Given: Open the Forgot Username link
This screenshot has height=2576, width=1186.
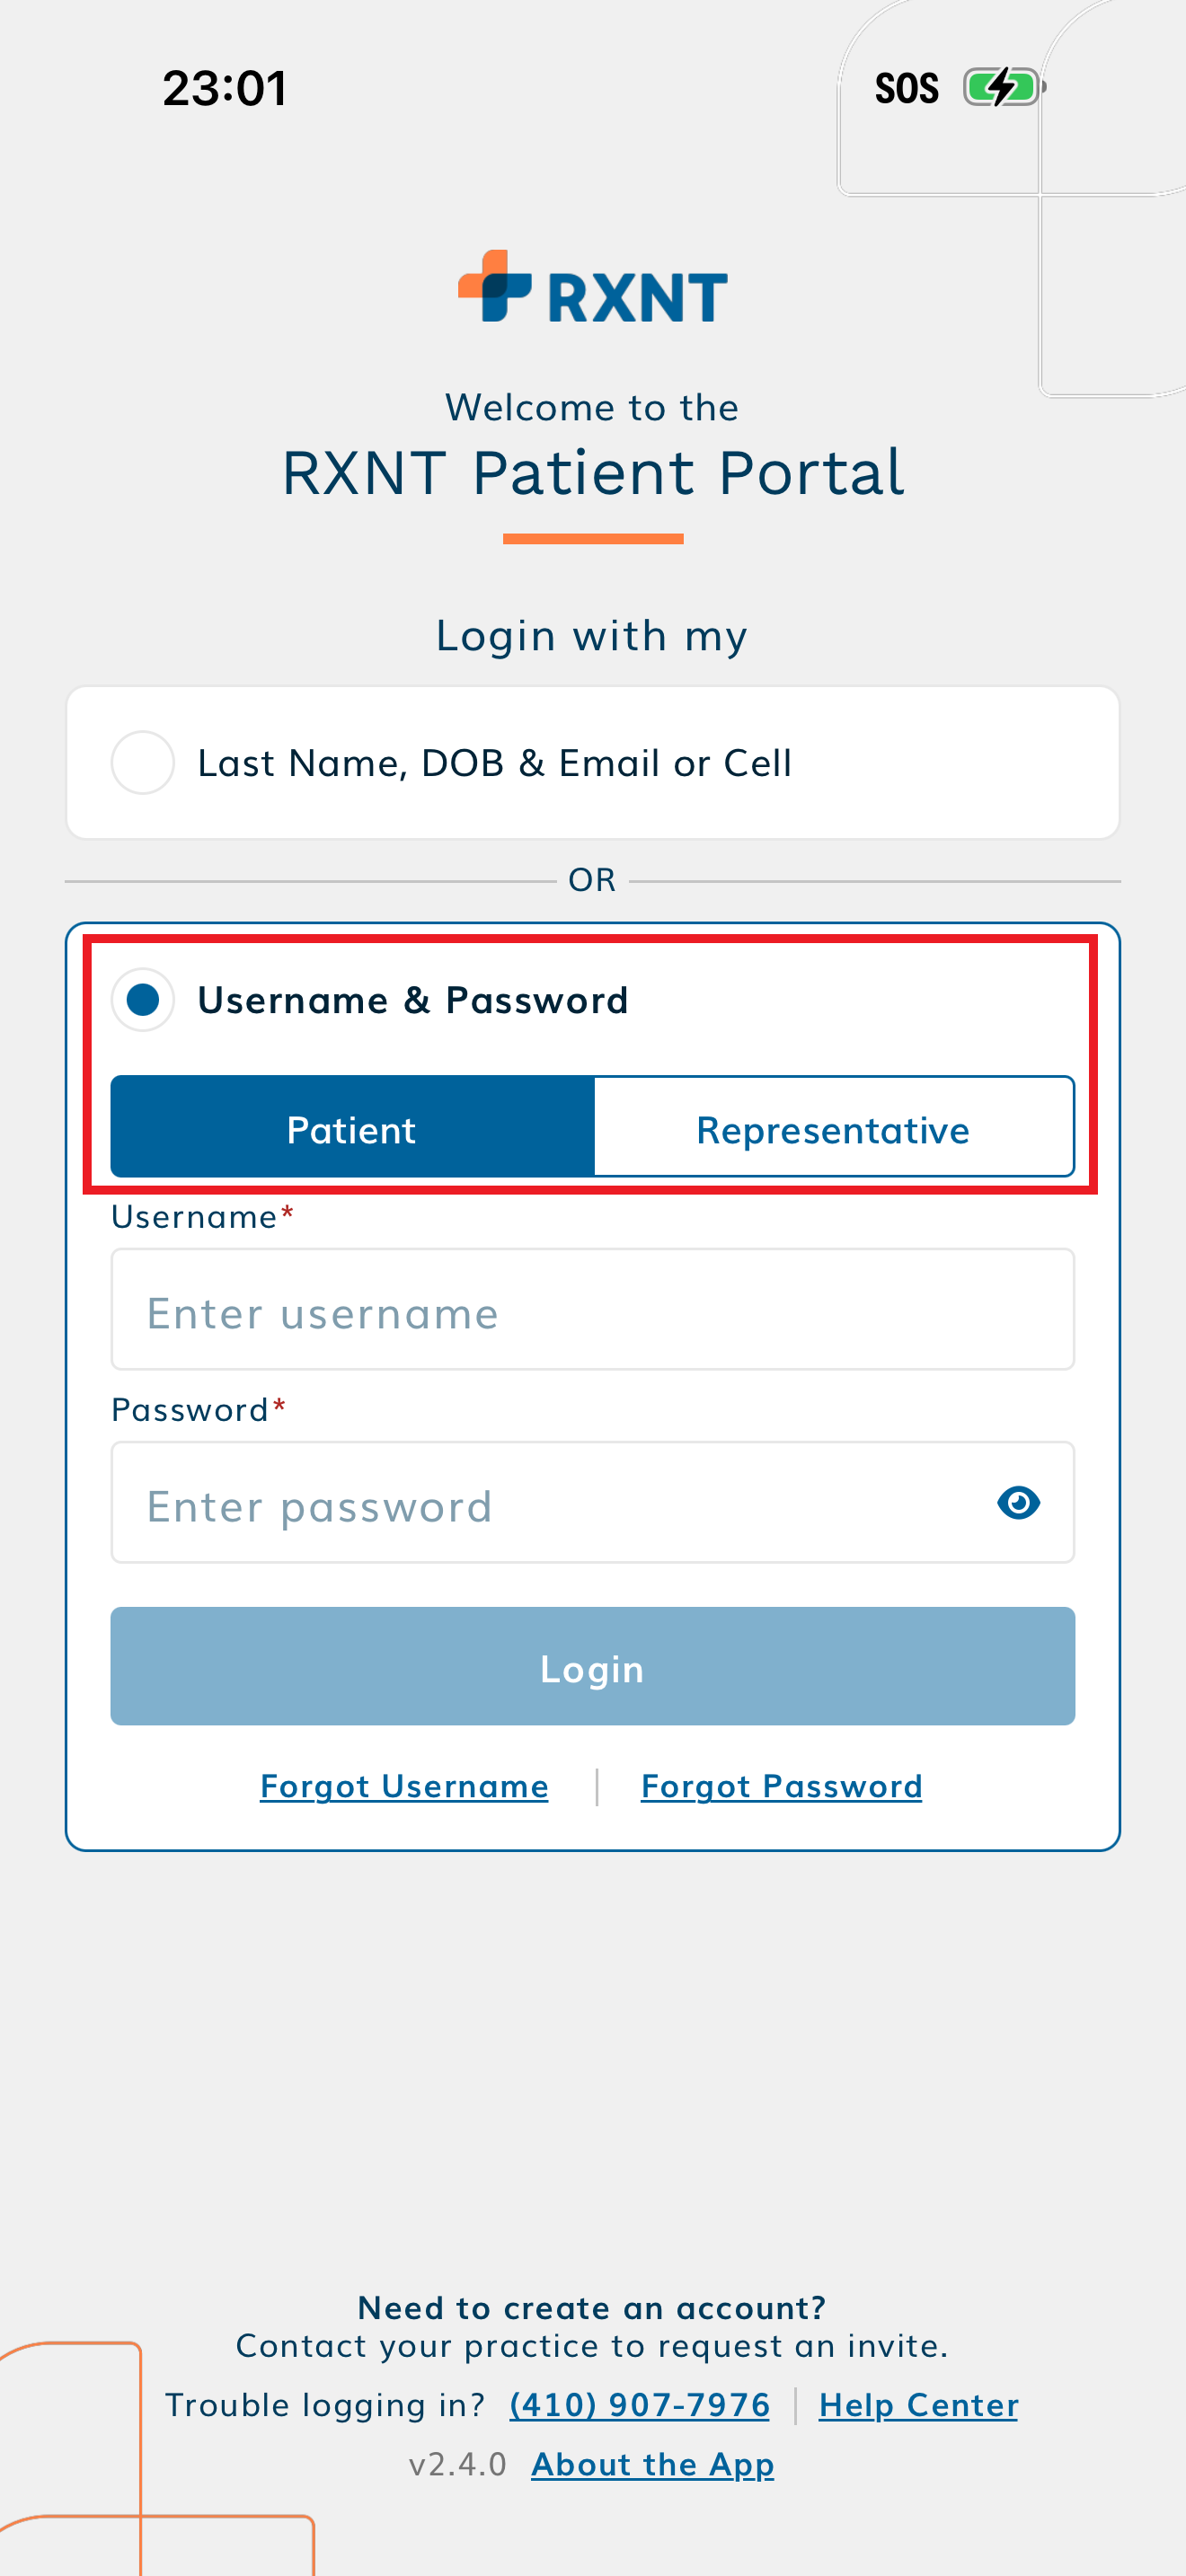Looking at the screenshot, I should click(404, 1786).
